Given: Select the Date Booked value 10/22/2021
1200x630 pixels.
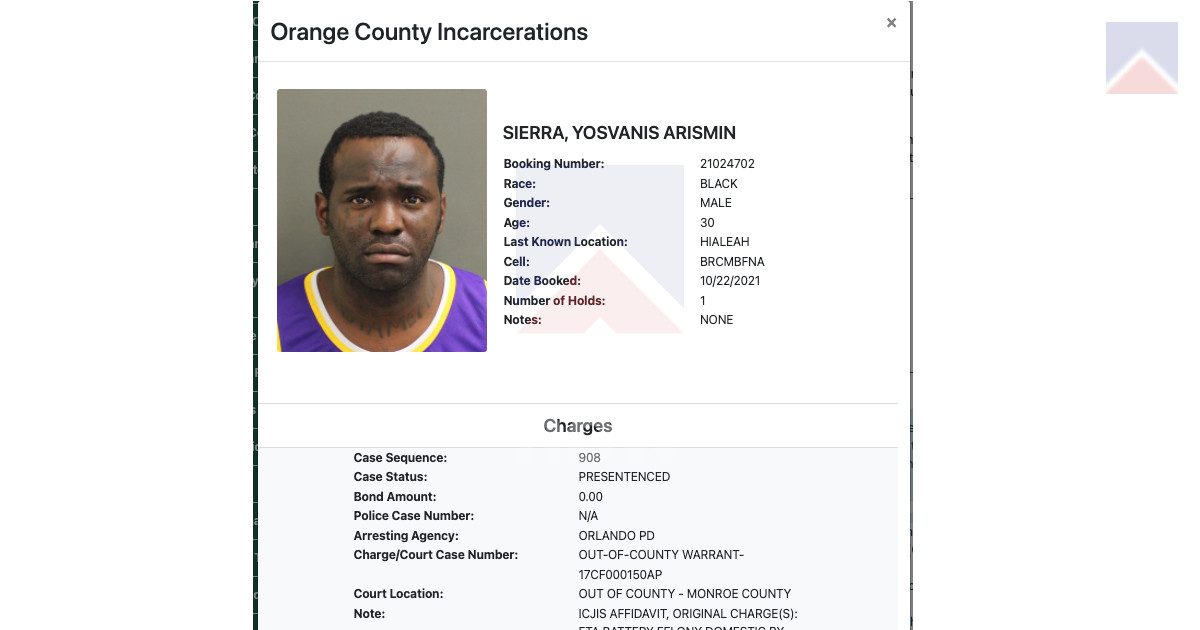Looking at the screenshot, I should click(730, 281).
